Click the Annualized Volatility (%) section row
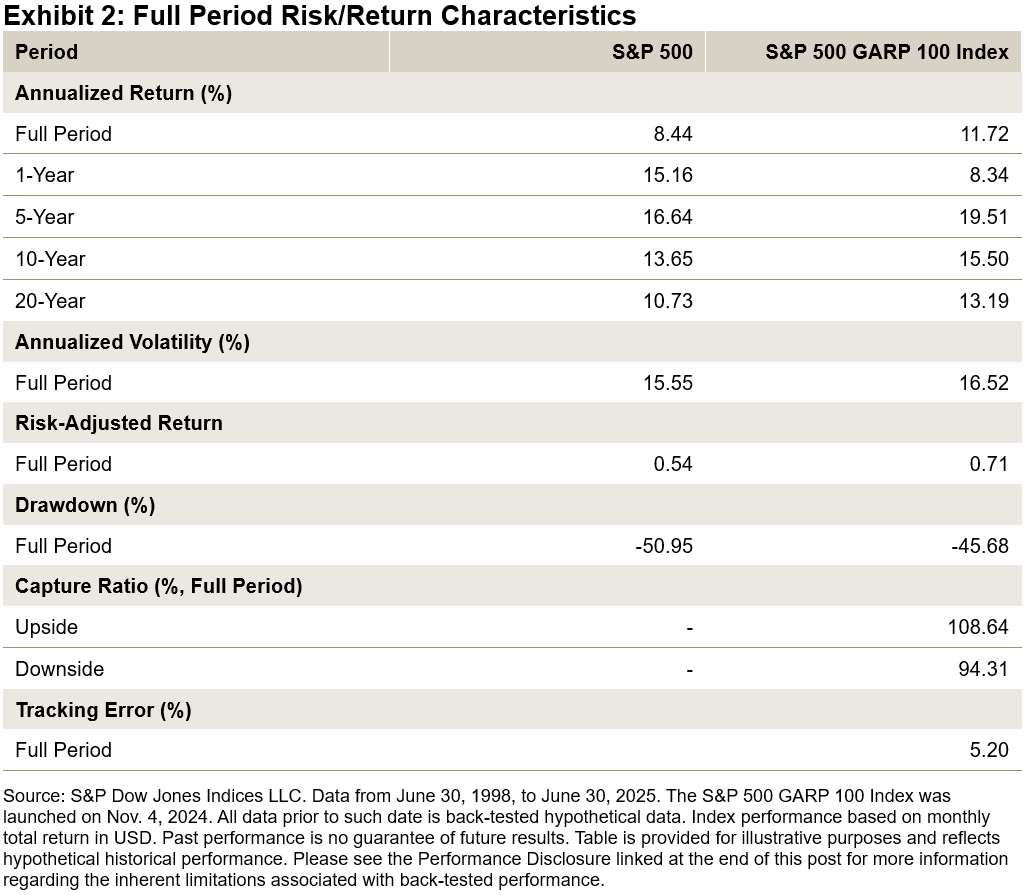 (x=132, y=342)
